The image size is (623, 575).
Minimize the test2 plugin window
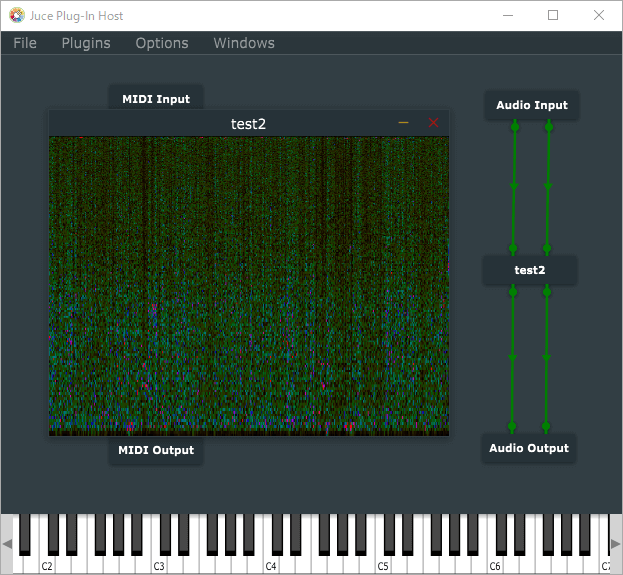click(x=403, y=123)
